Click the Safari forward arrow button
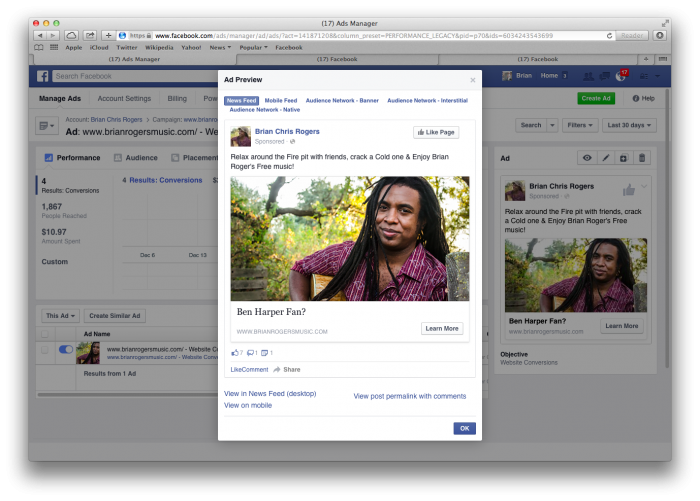700x501 pixels. tap(52, 35)
